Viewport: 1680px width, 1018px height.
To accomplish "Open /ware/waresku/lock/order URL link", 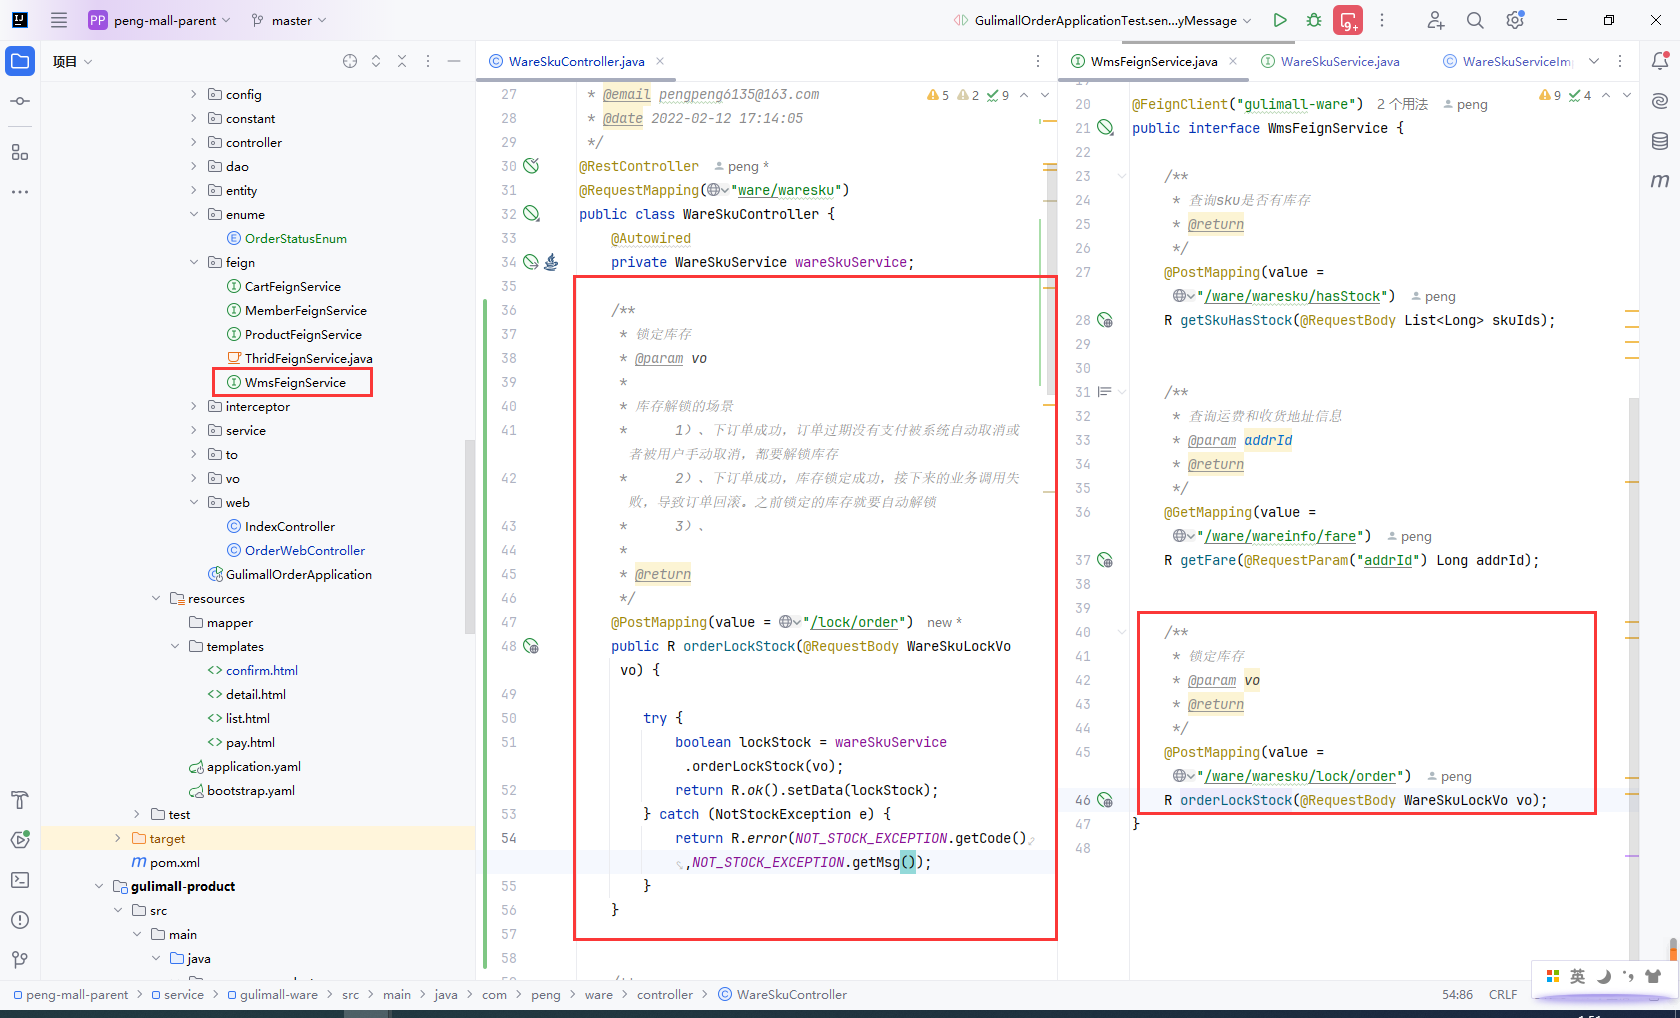I will point(1300,776).
